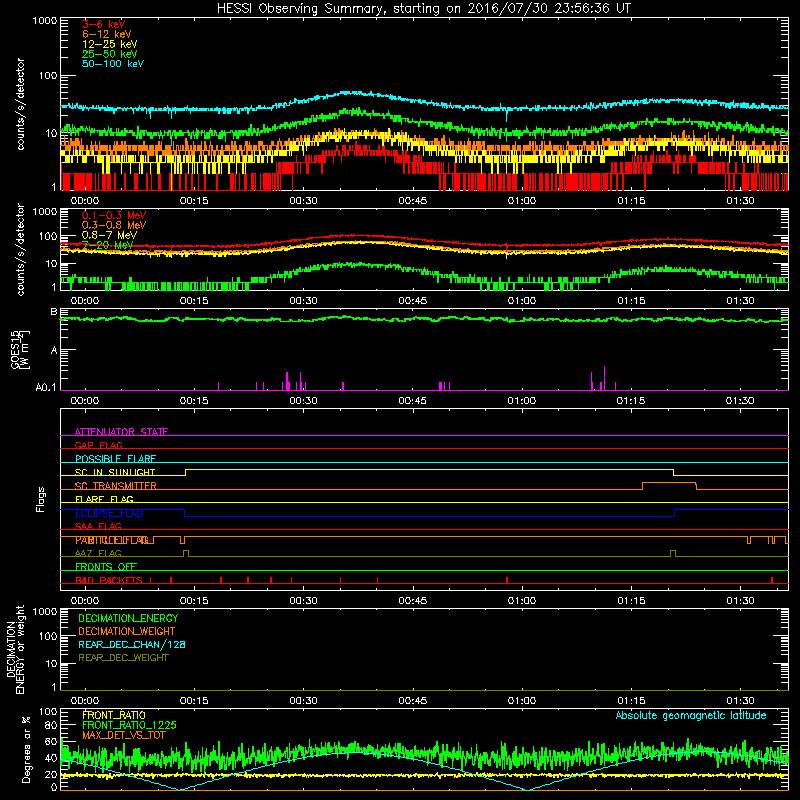Click the yellow 12-25 keV legend label
This screenshot has height=800, width=800.
point(110,44)
